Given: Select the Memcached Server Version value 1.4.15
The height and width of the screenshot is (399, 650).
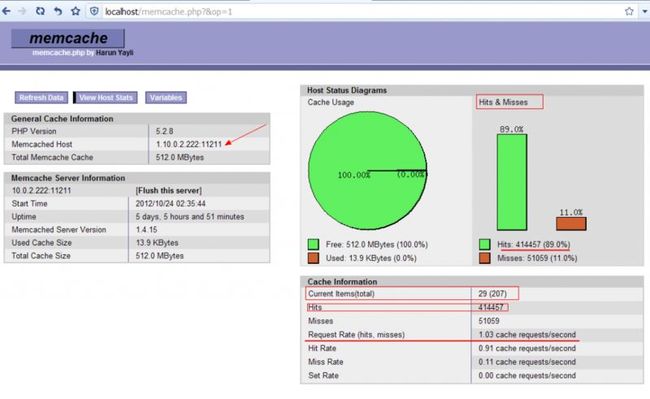Looking at the screenshot, I should [x=146, y=230].
